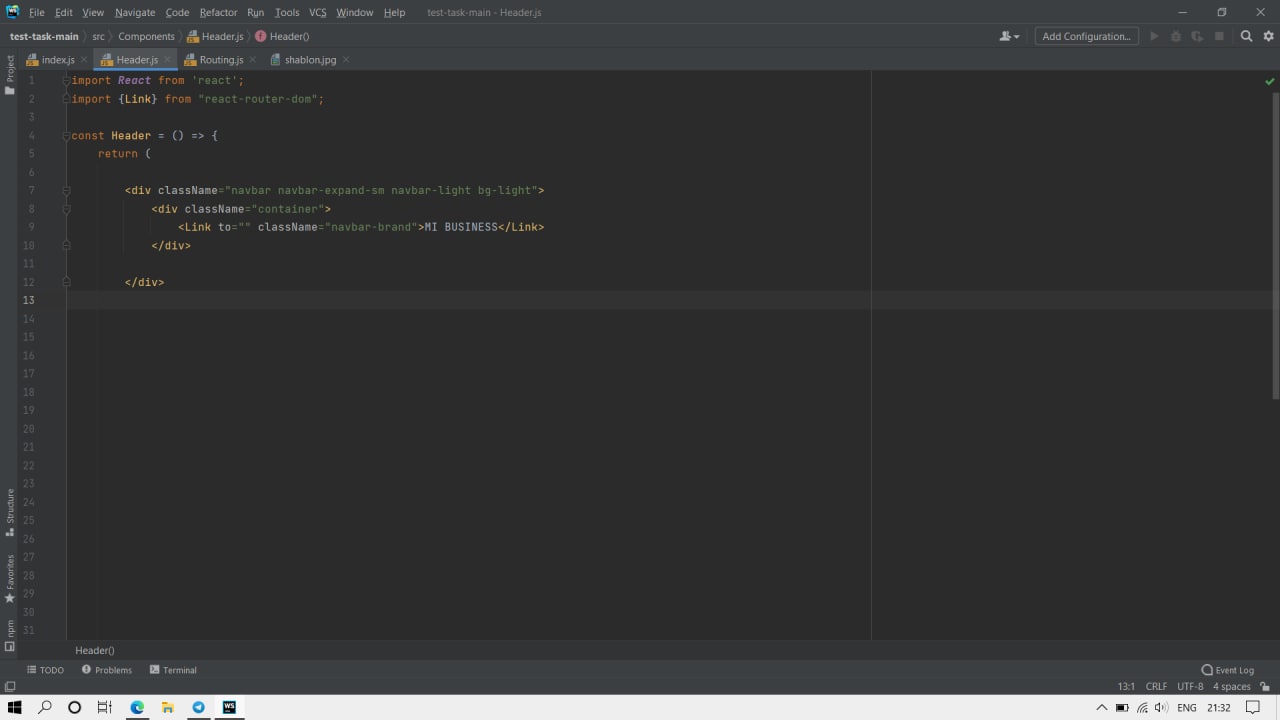Open the Refactor menu
The image size is (1280, 720).
coord(218,12)
